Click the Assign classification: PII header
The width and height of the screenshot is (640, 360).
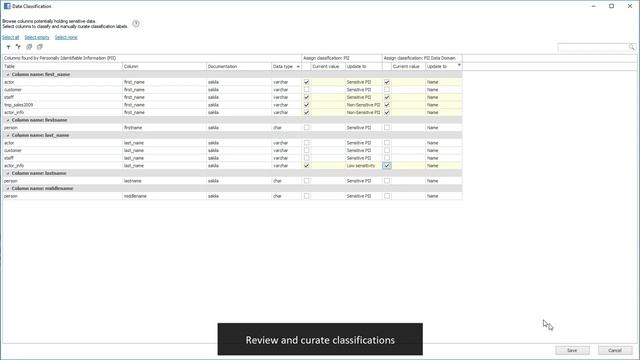(342, 58)
